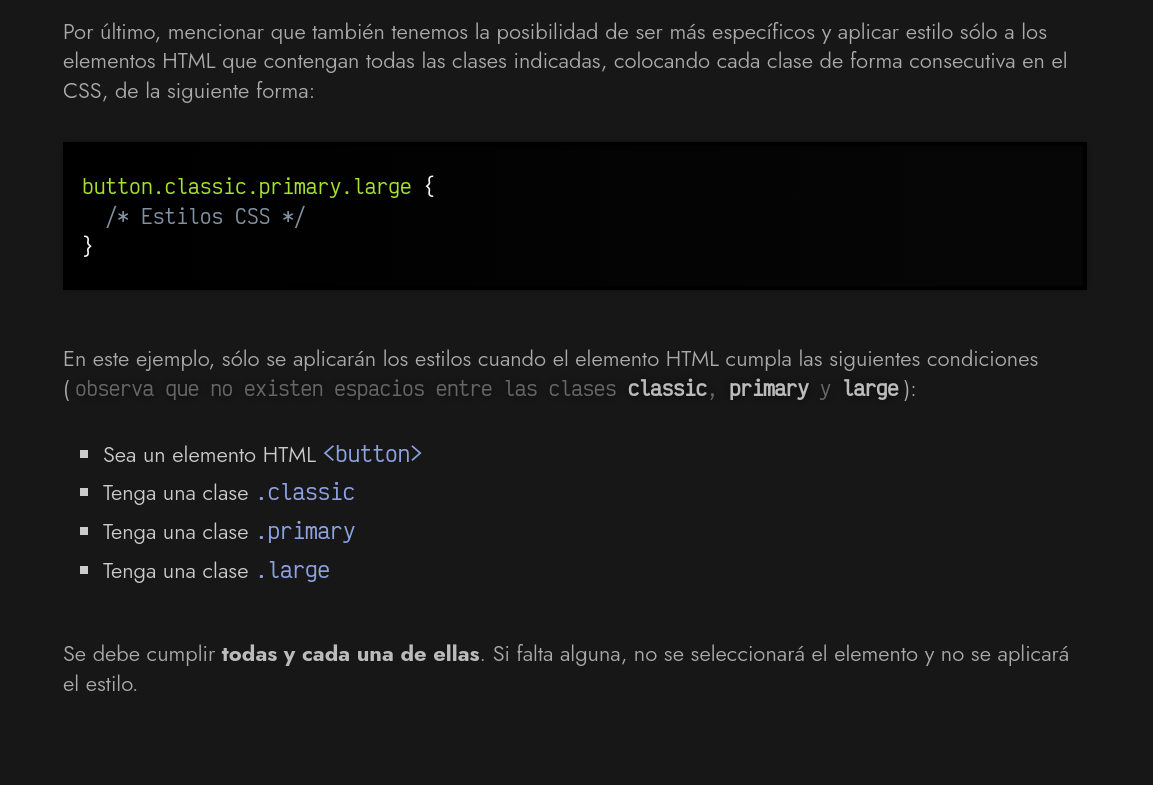Click bold word primary in the parenthetical note

[768, 389]
